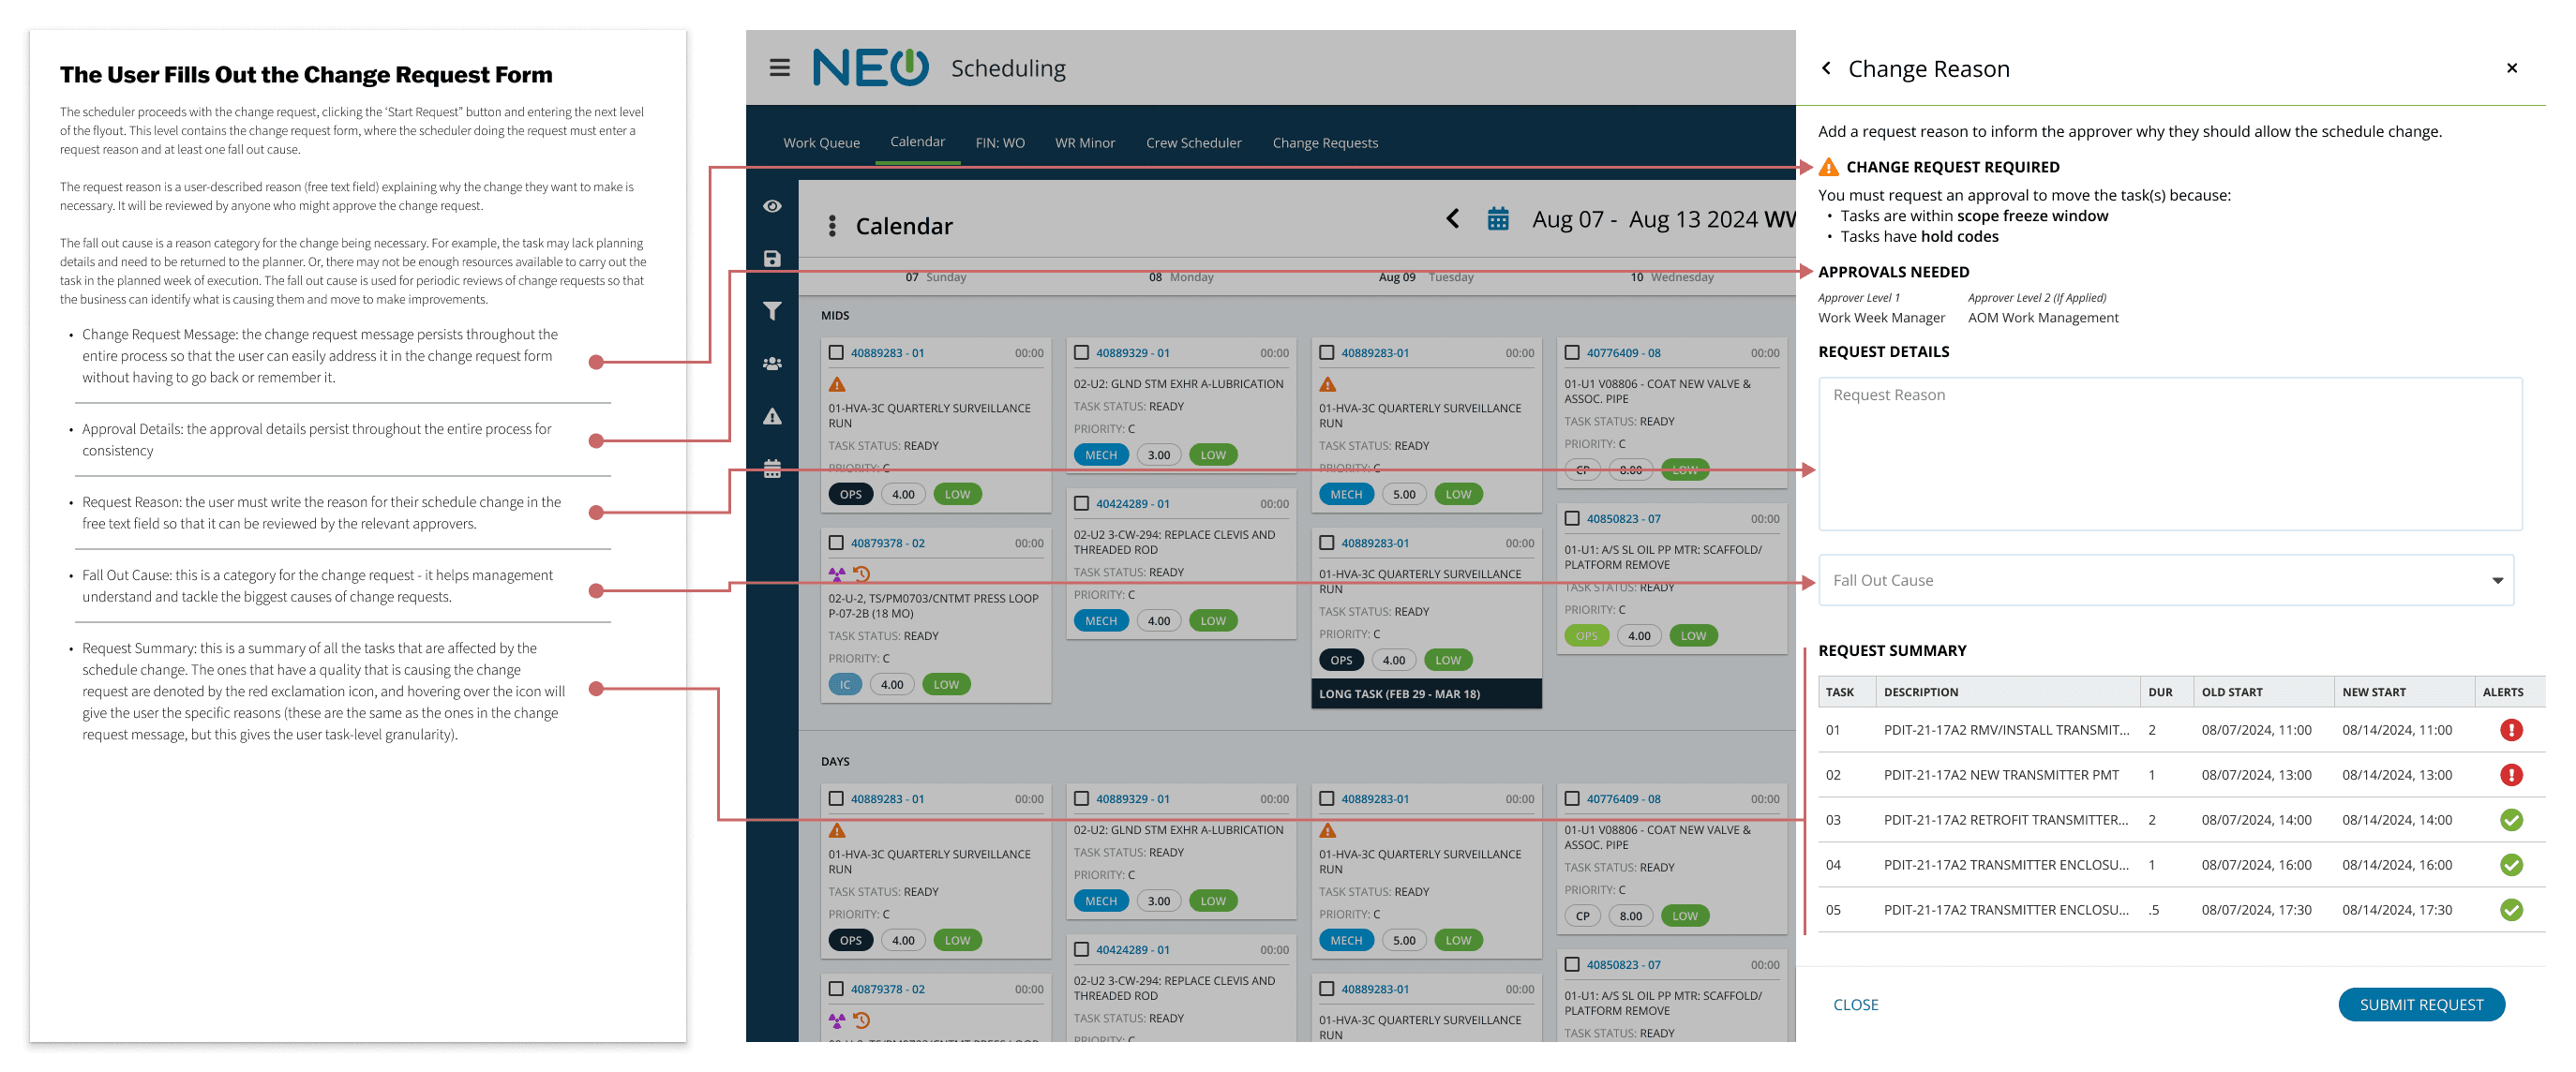
Task: Click red alert icon for task 01
Action: [x=2510, y=730]
